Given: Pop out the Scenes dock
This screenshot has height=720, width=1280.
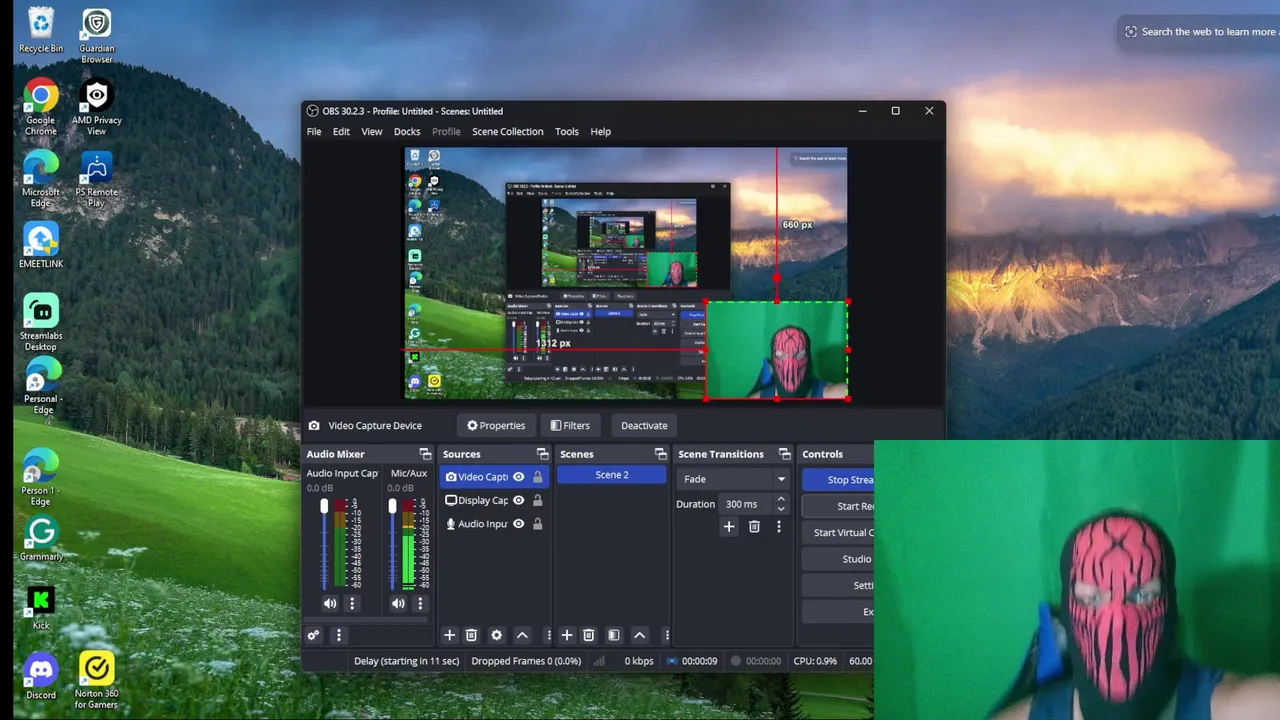Looking at the screenshot, I should (660, 454).
